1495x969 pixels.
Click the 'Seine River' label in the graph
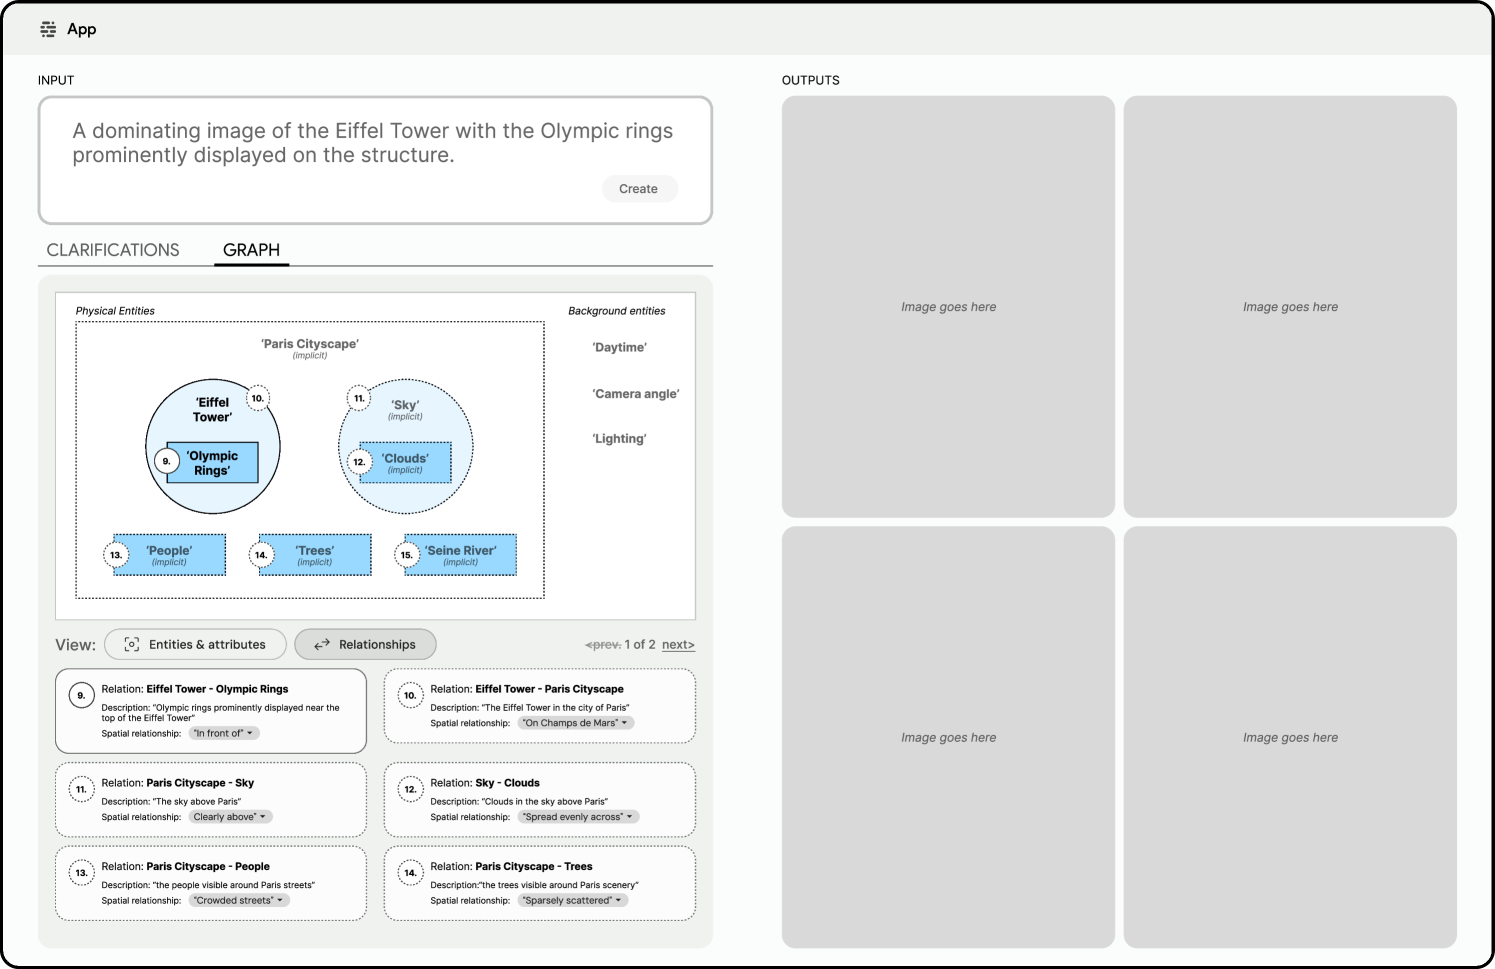[461, 551]
